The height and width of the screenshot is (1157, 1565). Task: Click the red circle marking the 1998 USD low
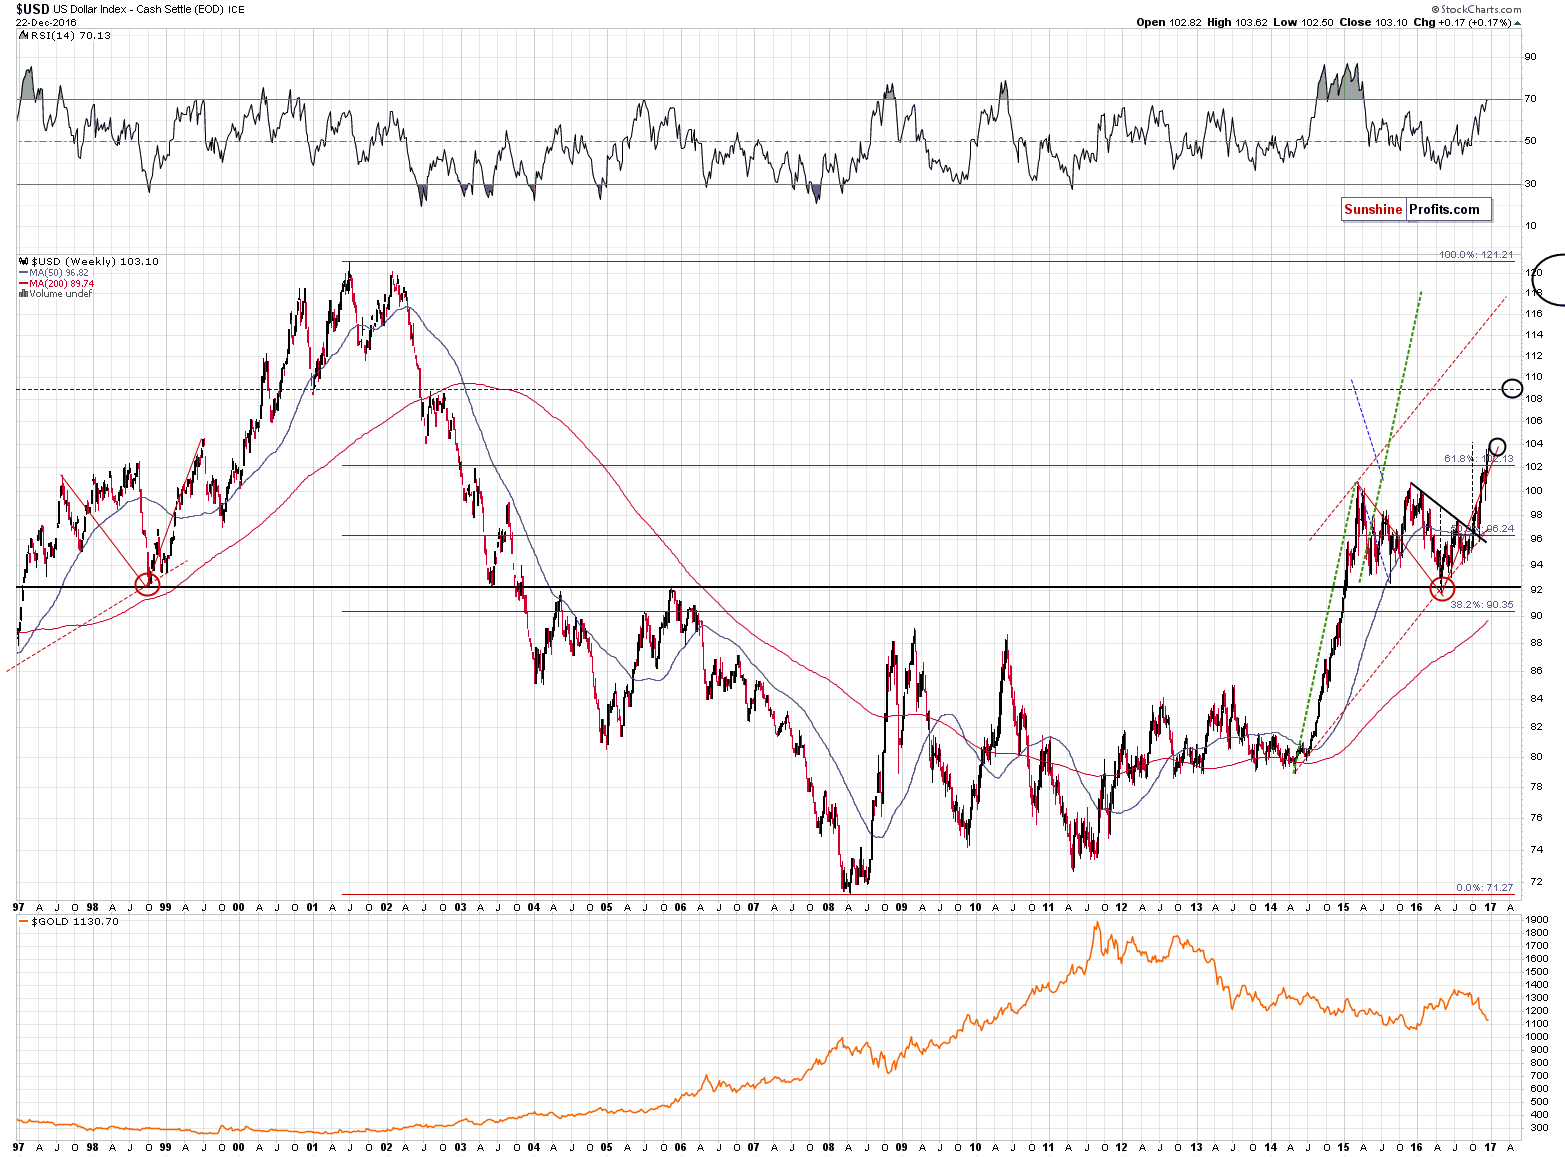pos(147,584)
